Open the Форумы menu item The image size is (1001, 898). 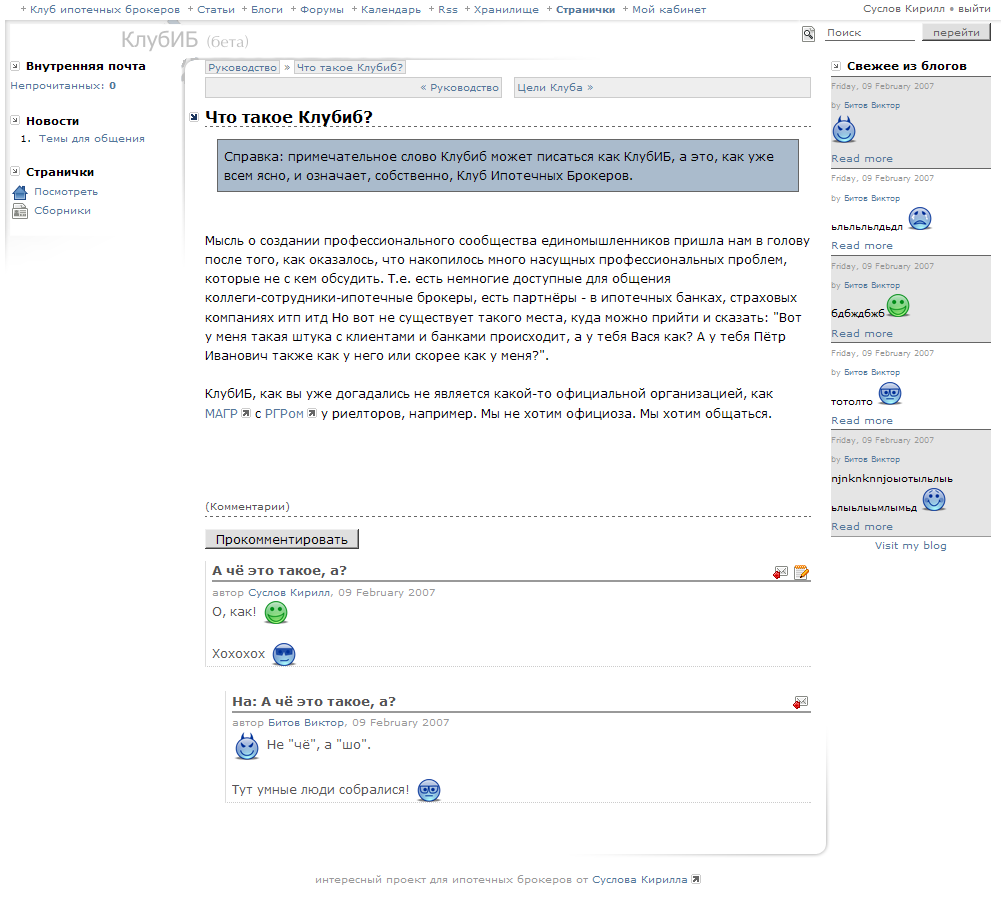tap(321, 10)
